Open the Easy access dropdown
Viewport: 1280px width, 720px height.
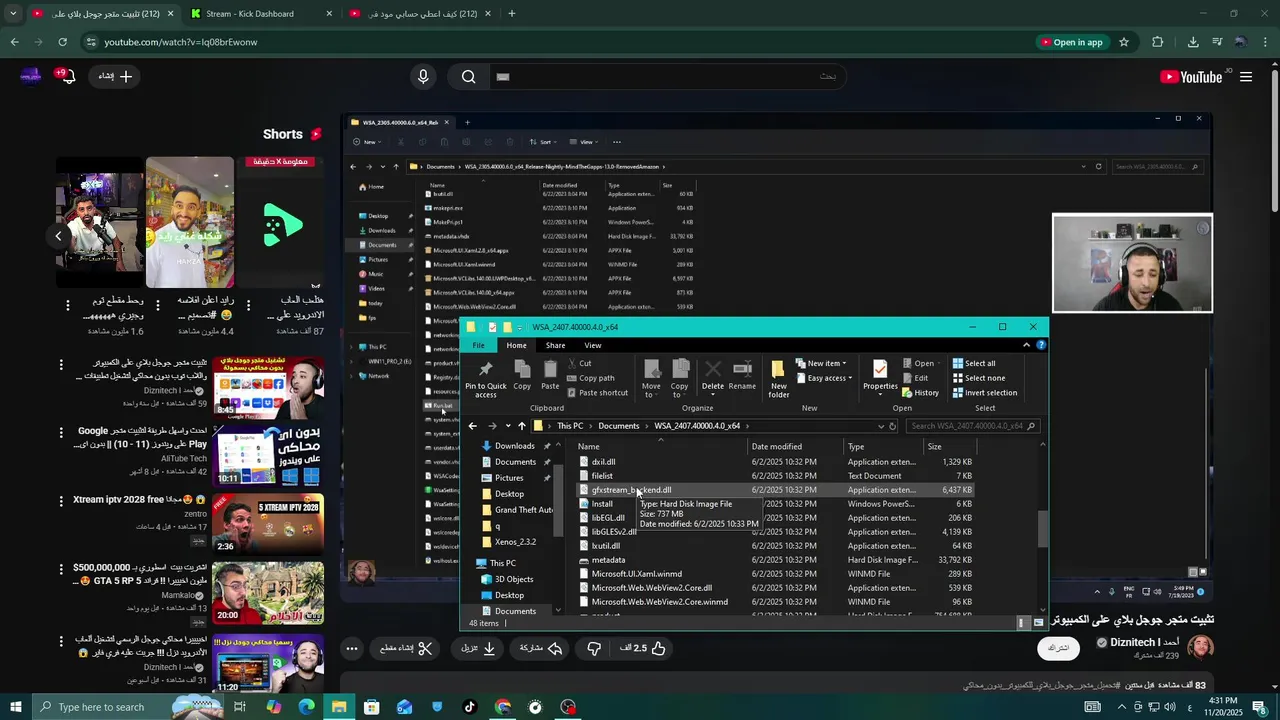pyautogui.click(x=822, y=378)
